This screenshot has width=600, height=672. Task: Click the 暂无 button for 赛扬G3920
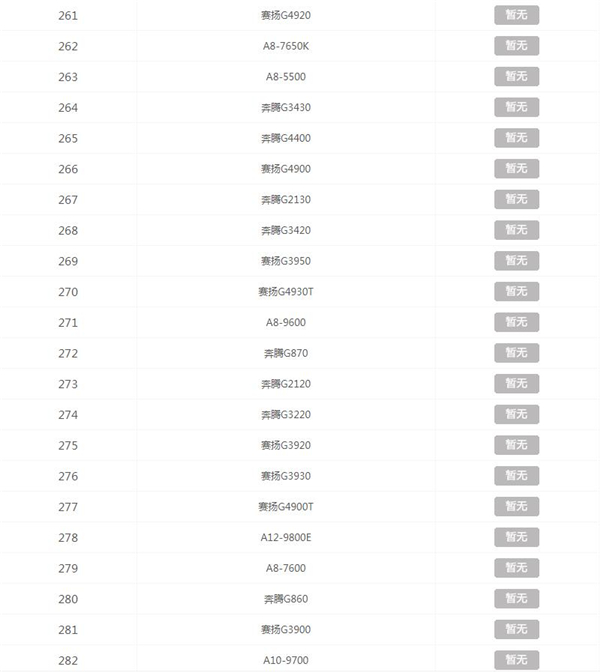pos(516,445)
